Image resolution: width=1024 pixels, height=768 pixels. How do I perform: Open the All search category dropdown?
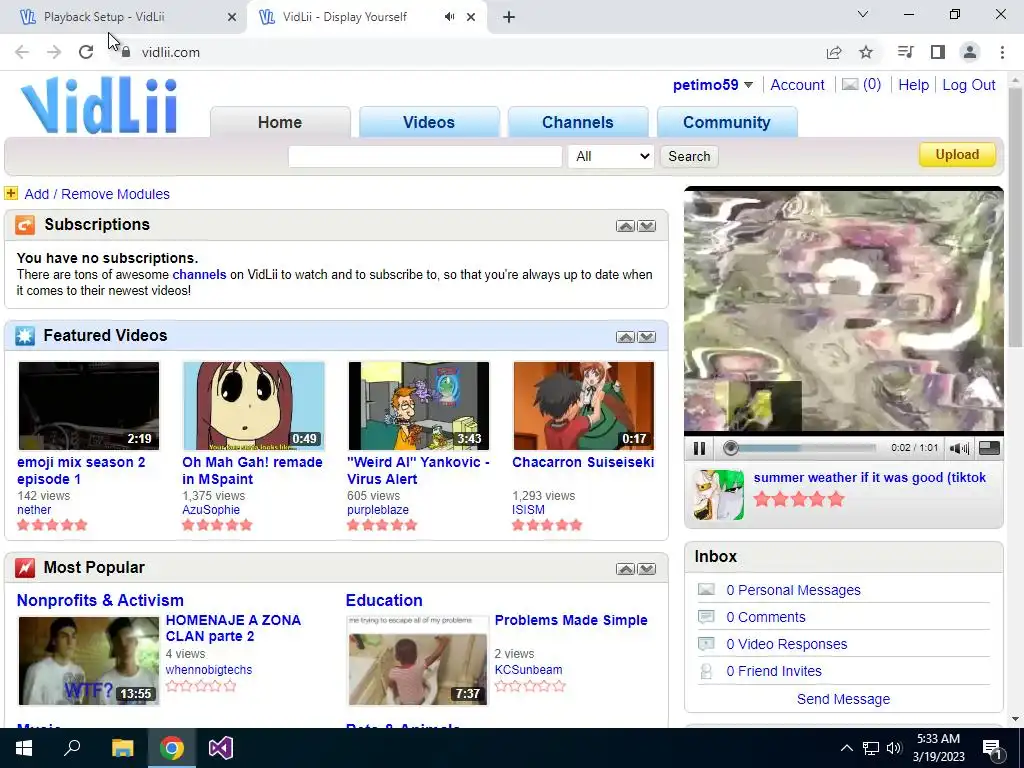point(611,156)
